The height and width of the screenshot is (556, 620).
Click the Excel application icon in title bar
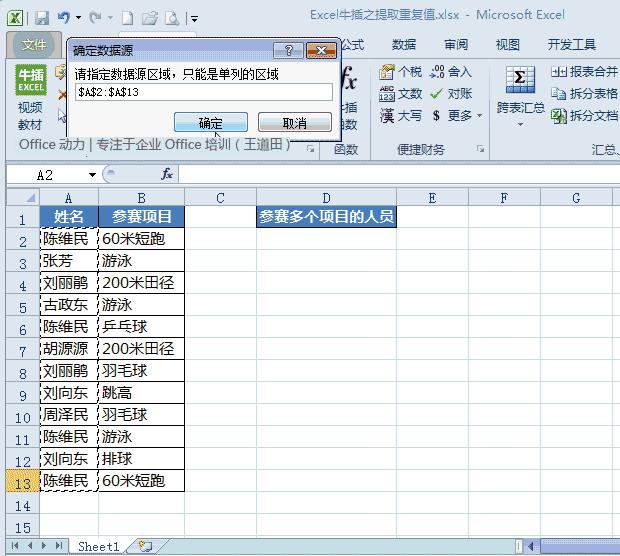[x=15, y=18]
